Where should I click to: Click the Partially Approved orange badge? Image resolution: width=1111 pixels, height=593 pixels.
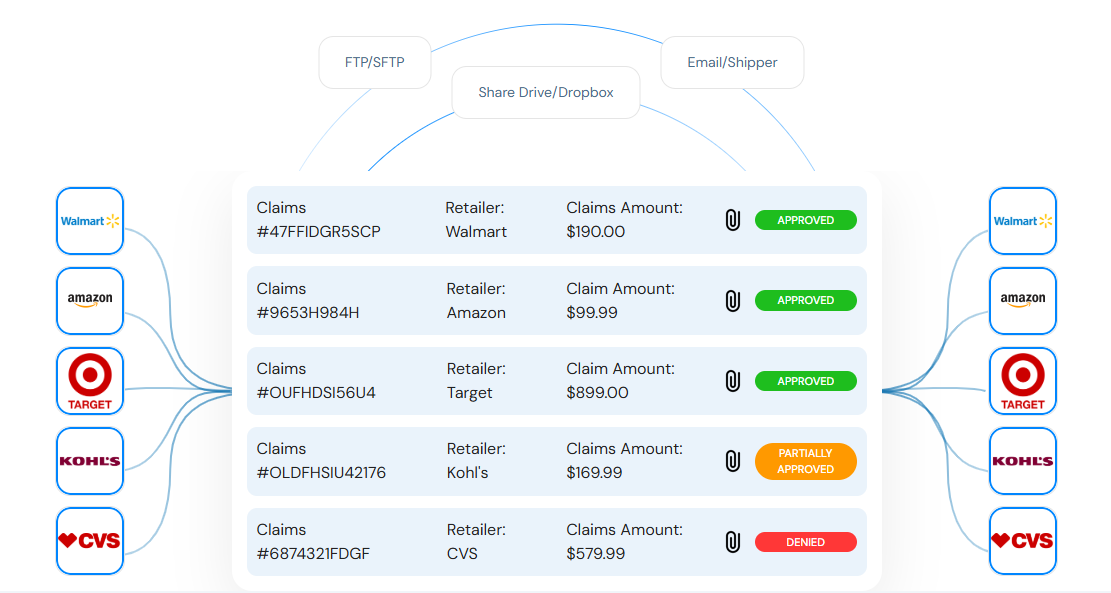pyautogui.click(x=805, y=461)
